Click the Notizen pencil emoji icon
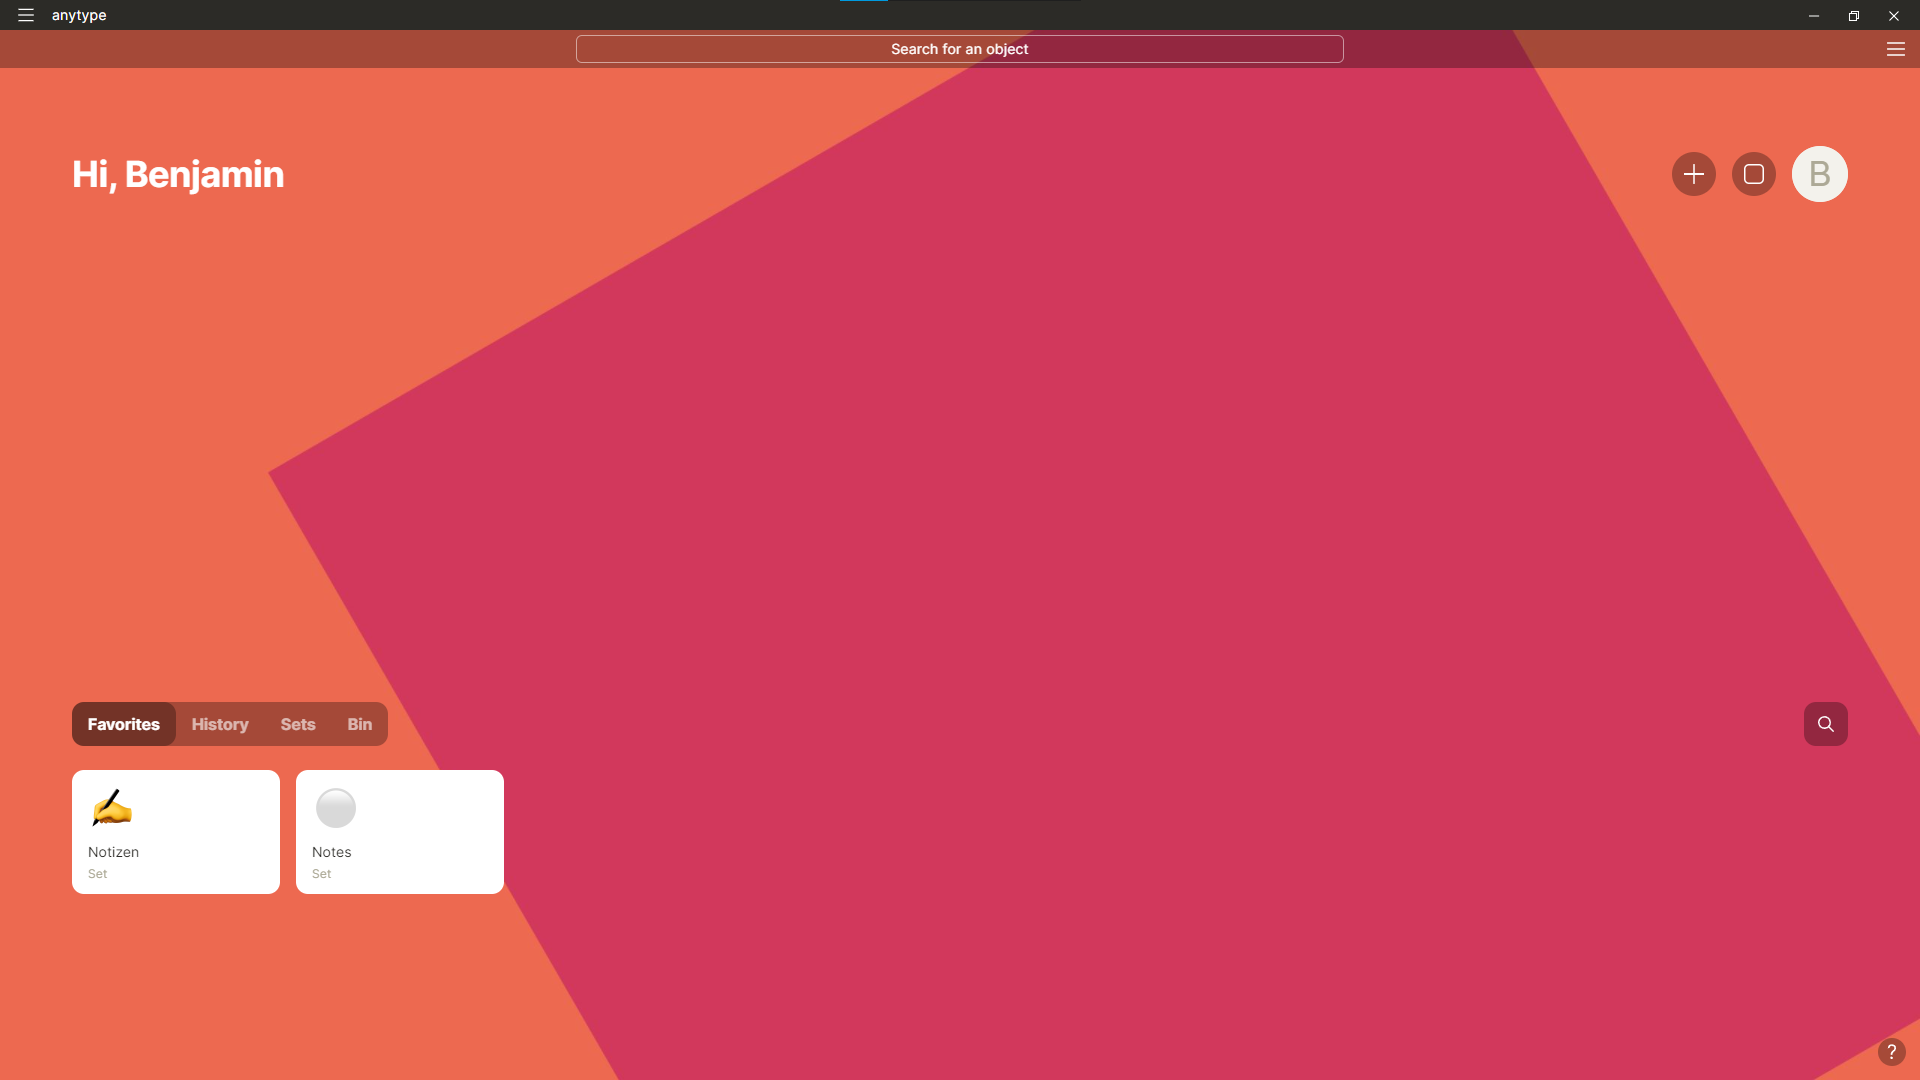This screenshot has width=1920, height=1080. click(x=111, y=806)
